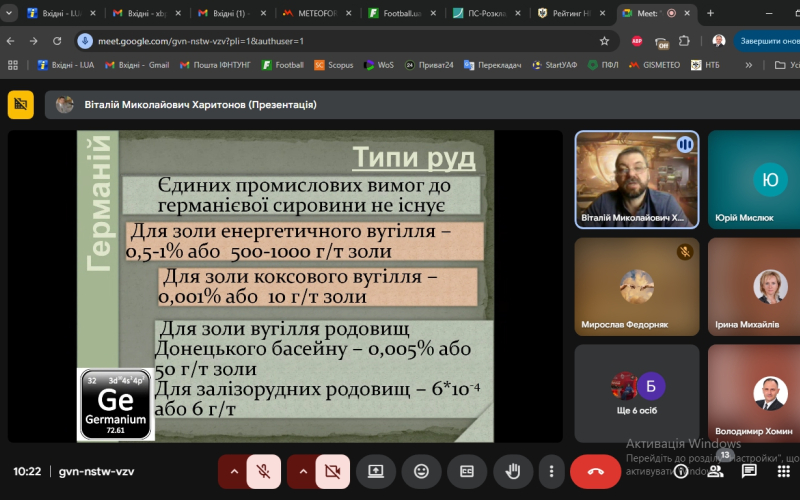Toggle closed captions
This screenshot has width=800, height=500.
(467, 471)
